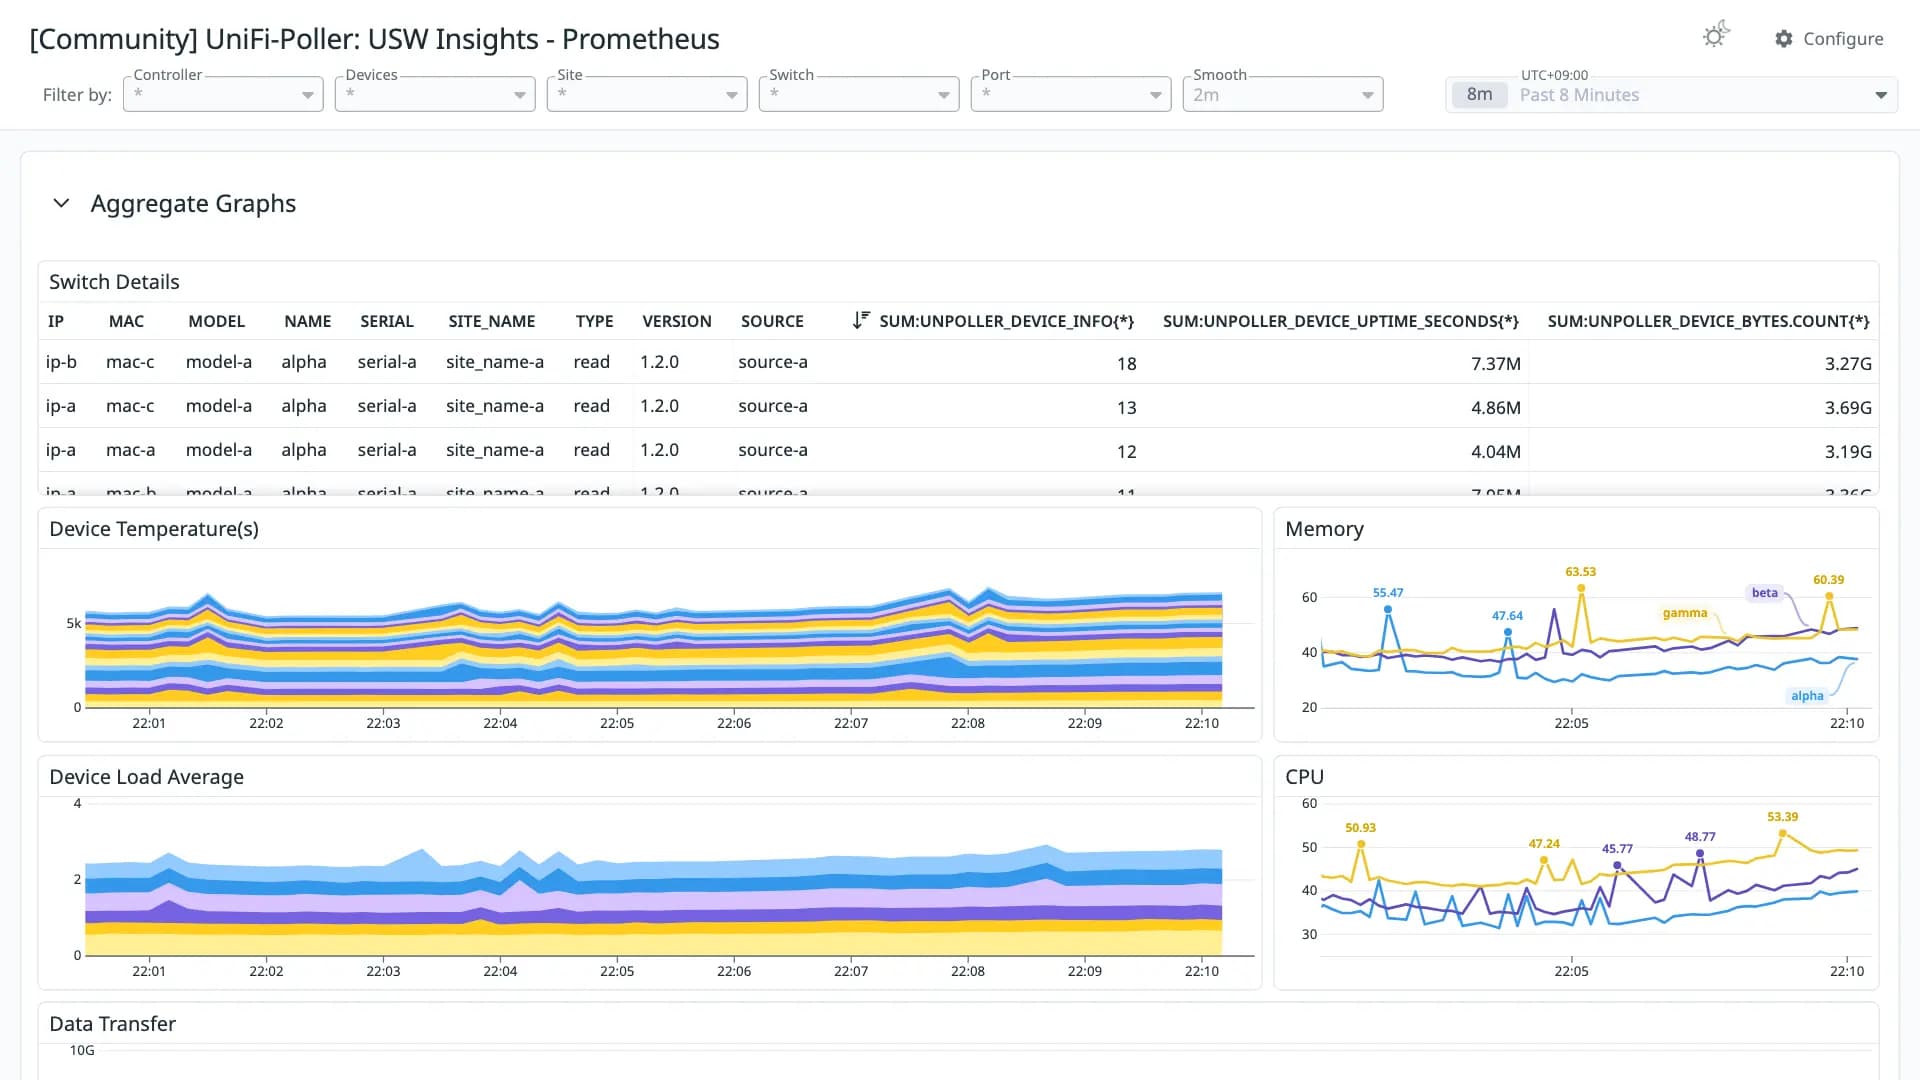Click the alpha legend label in Memory graph
This screenshot has width=1920, height=1080.
click(1807, 696)
